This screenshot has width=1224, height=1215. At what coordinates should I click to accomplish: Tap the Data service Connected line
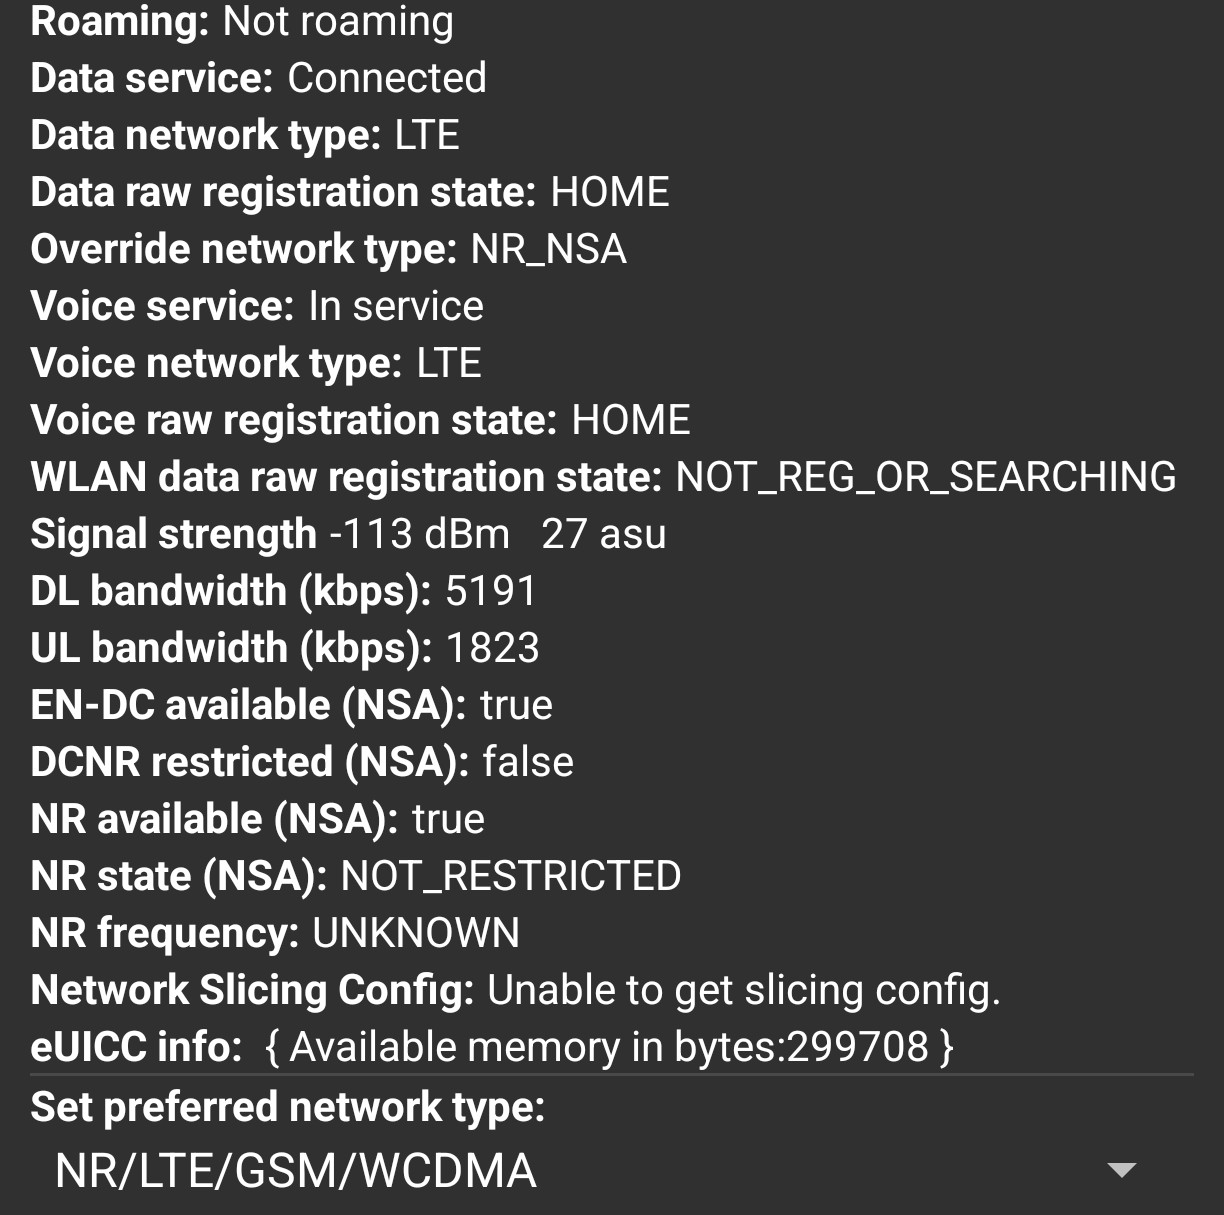[258, 78]
